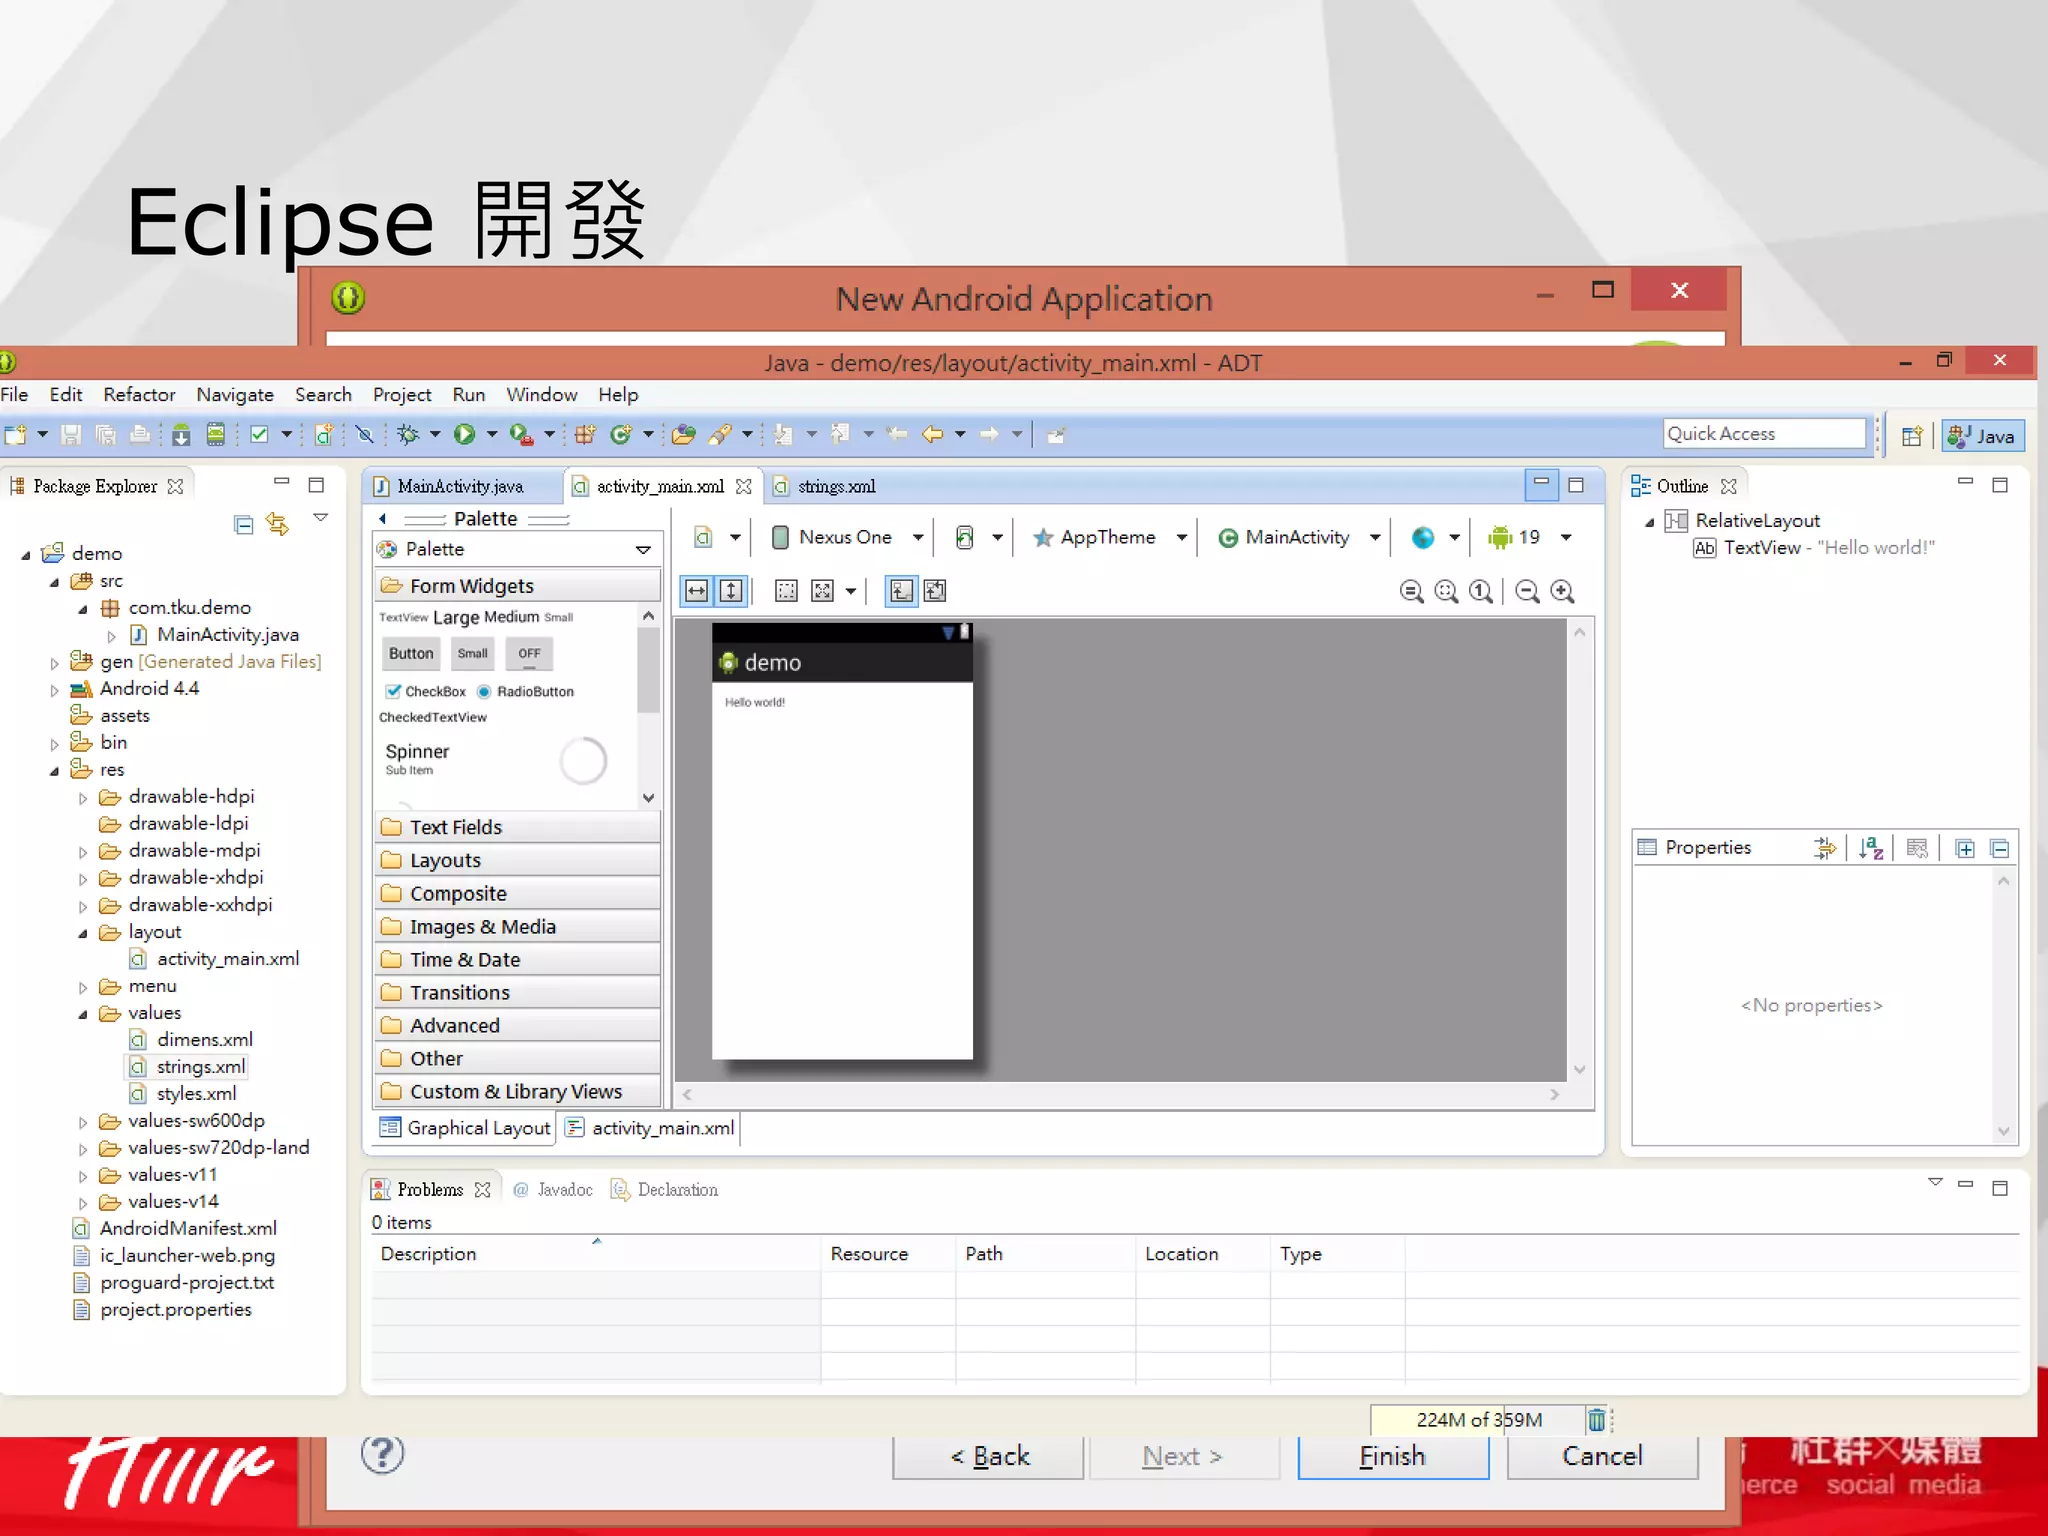
Task: Switch to the strings.xml editor tab
Action: pos(826,486)
